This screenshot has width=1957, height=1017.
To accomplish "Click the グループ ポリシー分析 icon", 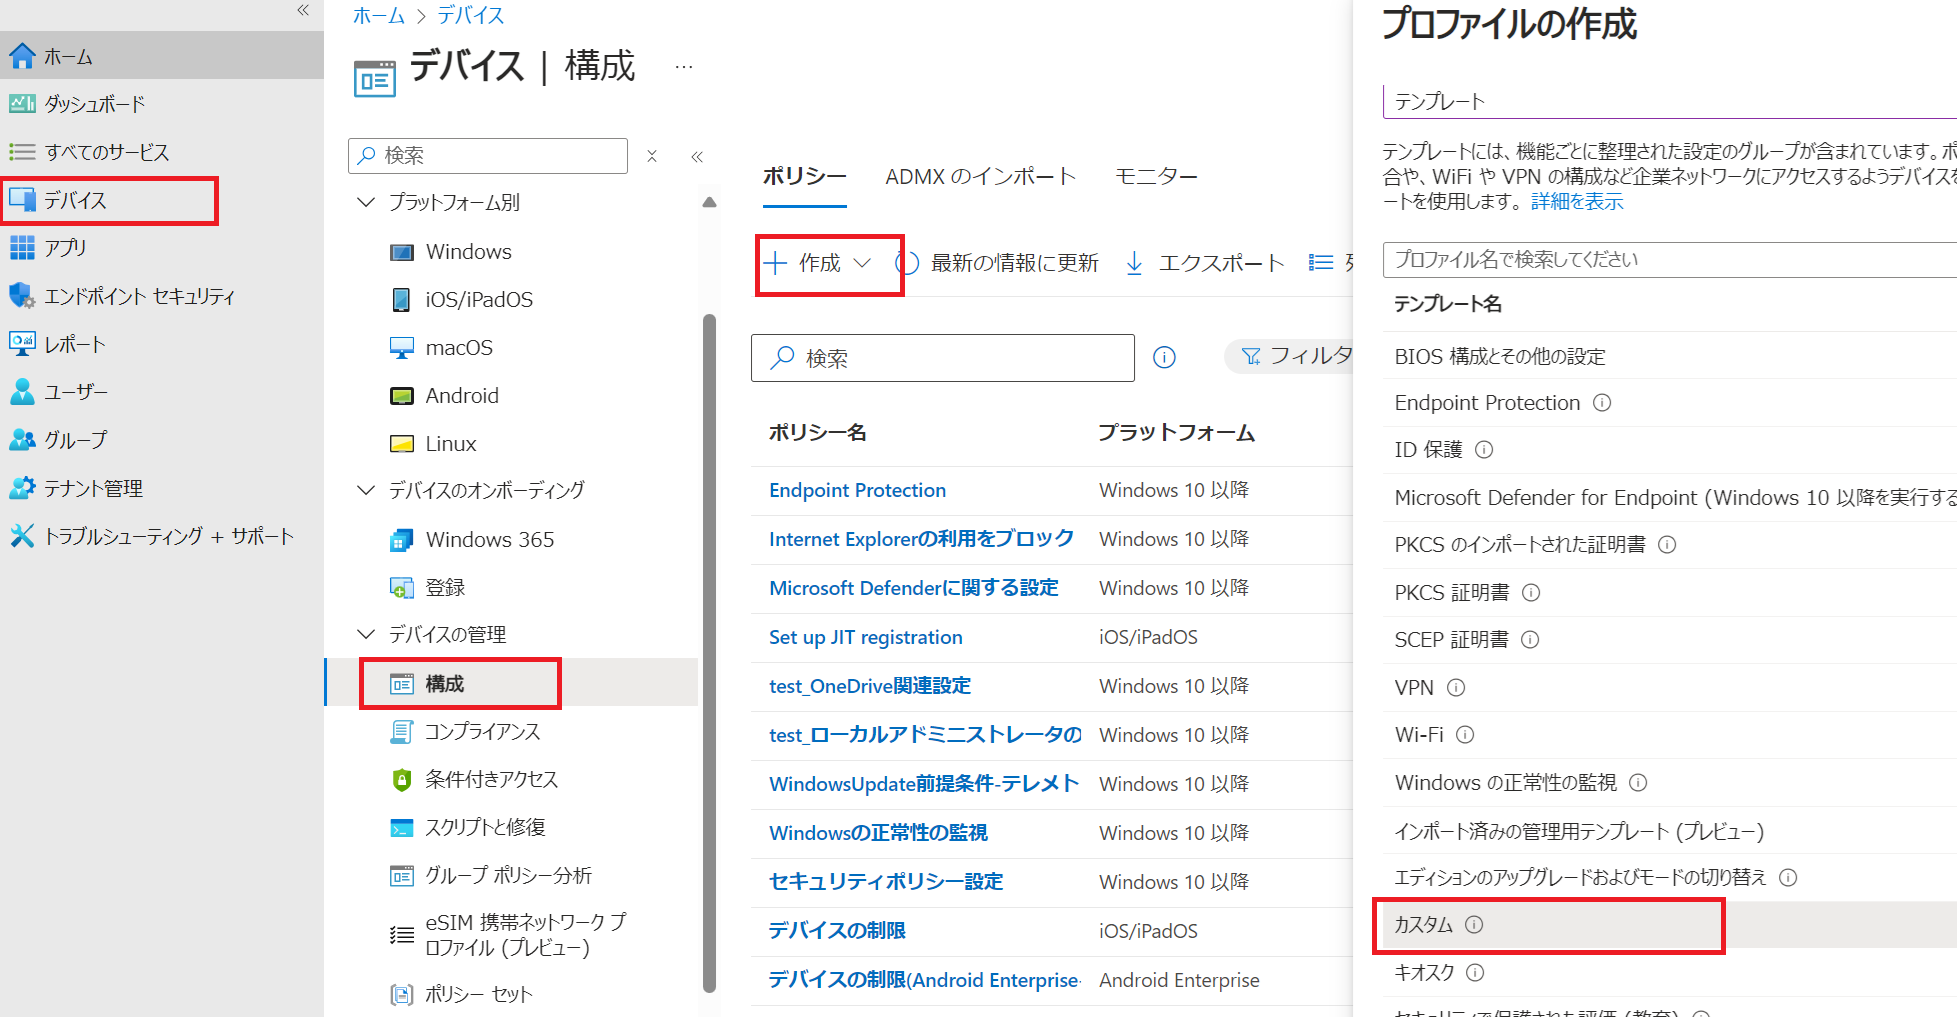I will 401,876.
